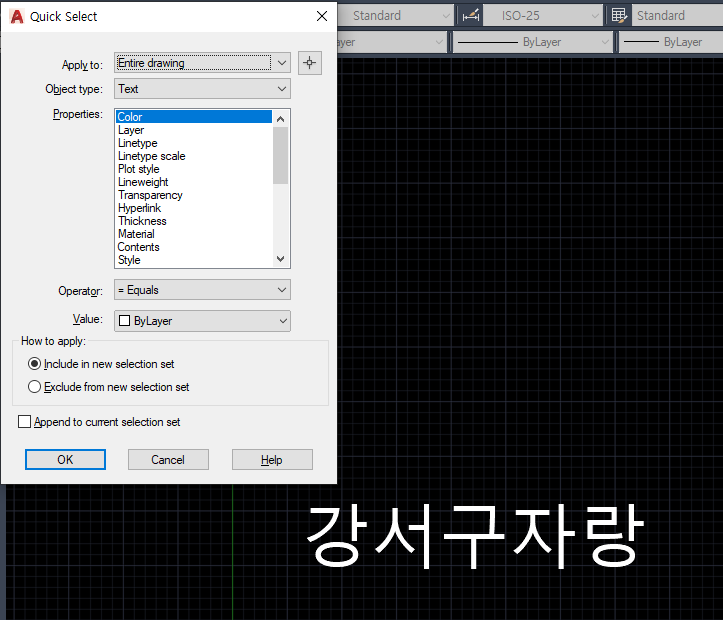The height and width of the screenshot is (620, 723).
Task: Click the Select objects crosshair icon
Action: pos(309,63)
